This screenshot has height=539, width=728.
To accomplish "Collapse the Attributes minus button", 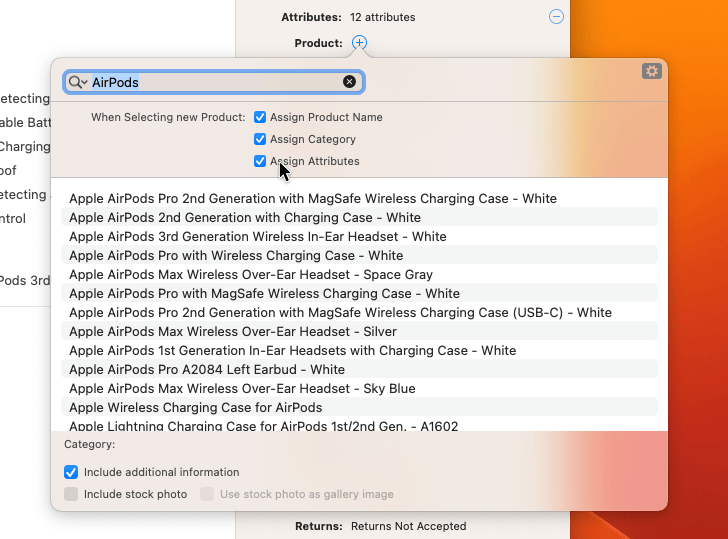I will (x=556, y=17).
